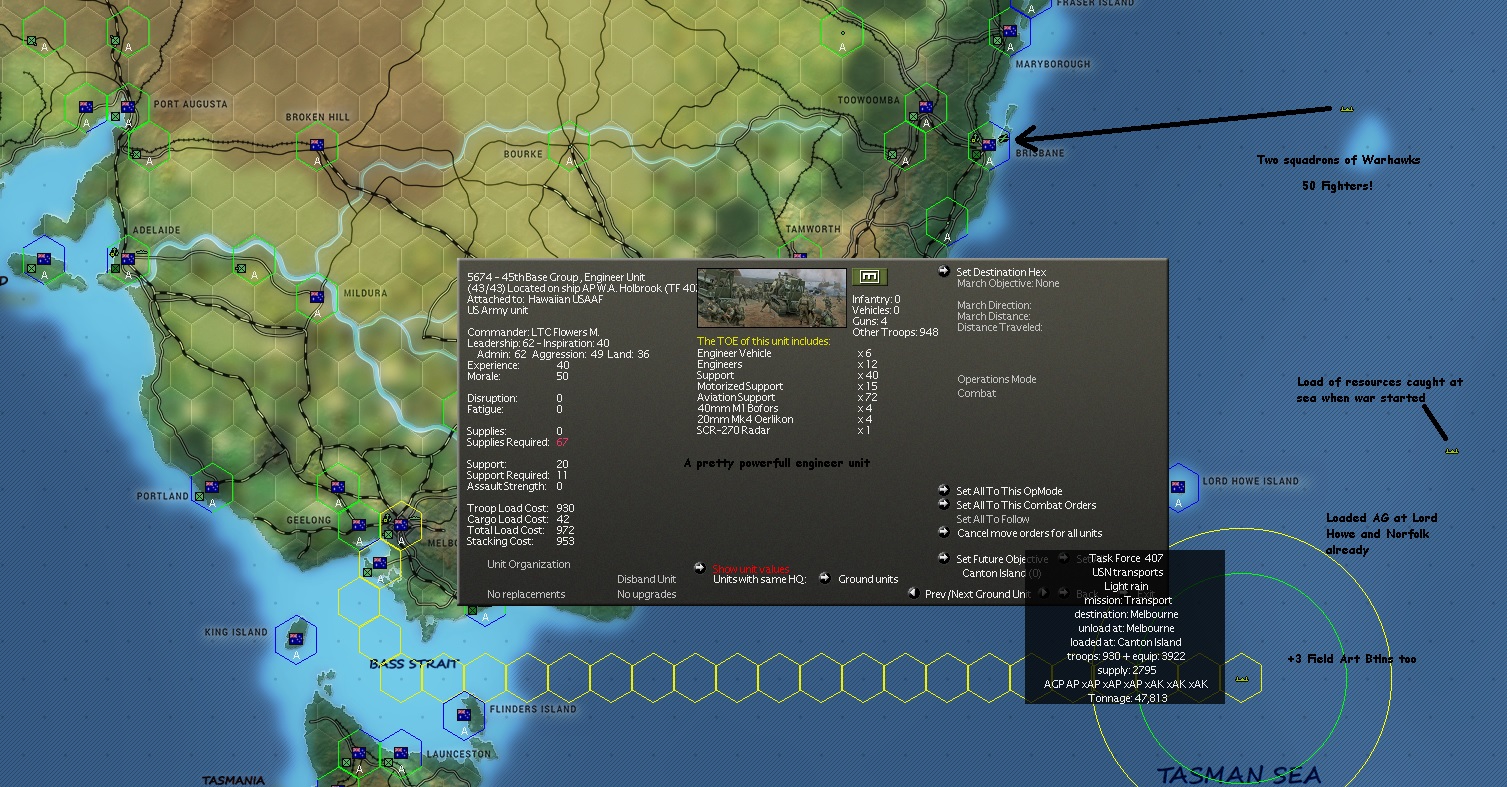The image size is (1507, 787).
Task: Click the Operations Mode label
Action: click(996, 379)
